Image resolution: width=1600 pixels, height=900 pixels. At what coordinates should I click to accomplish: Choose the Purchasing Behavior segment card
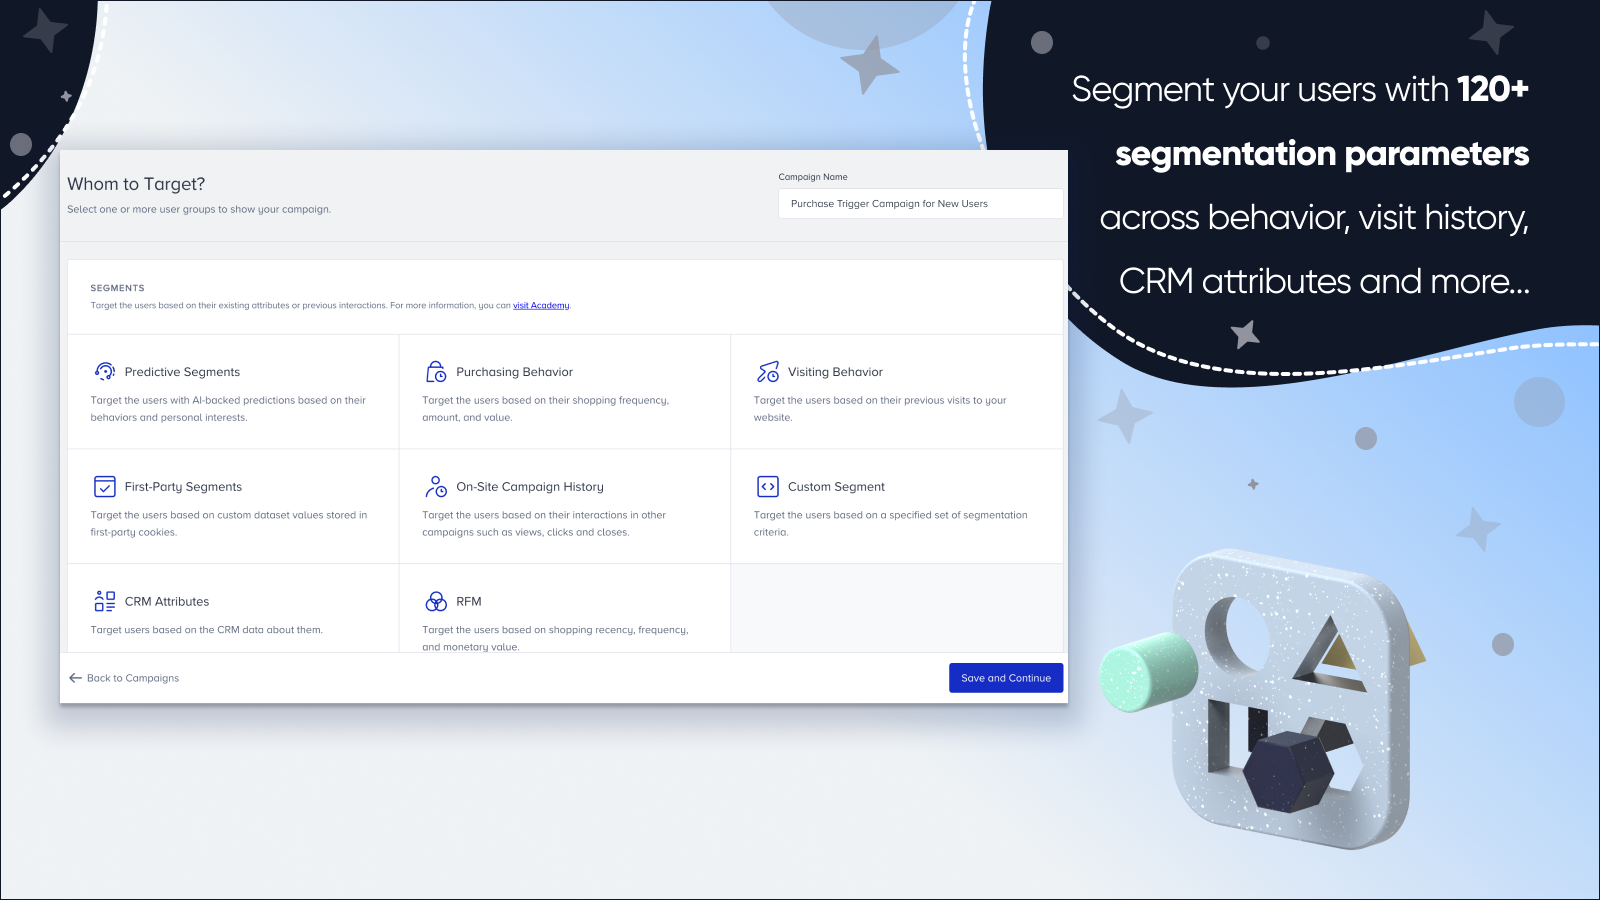564,392
